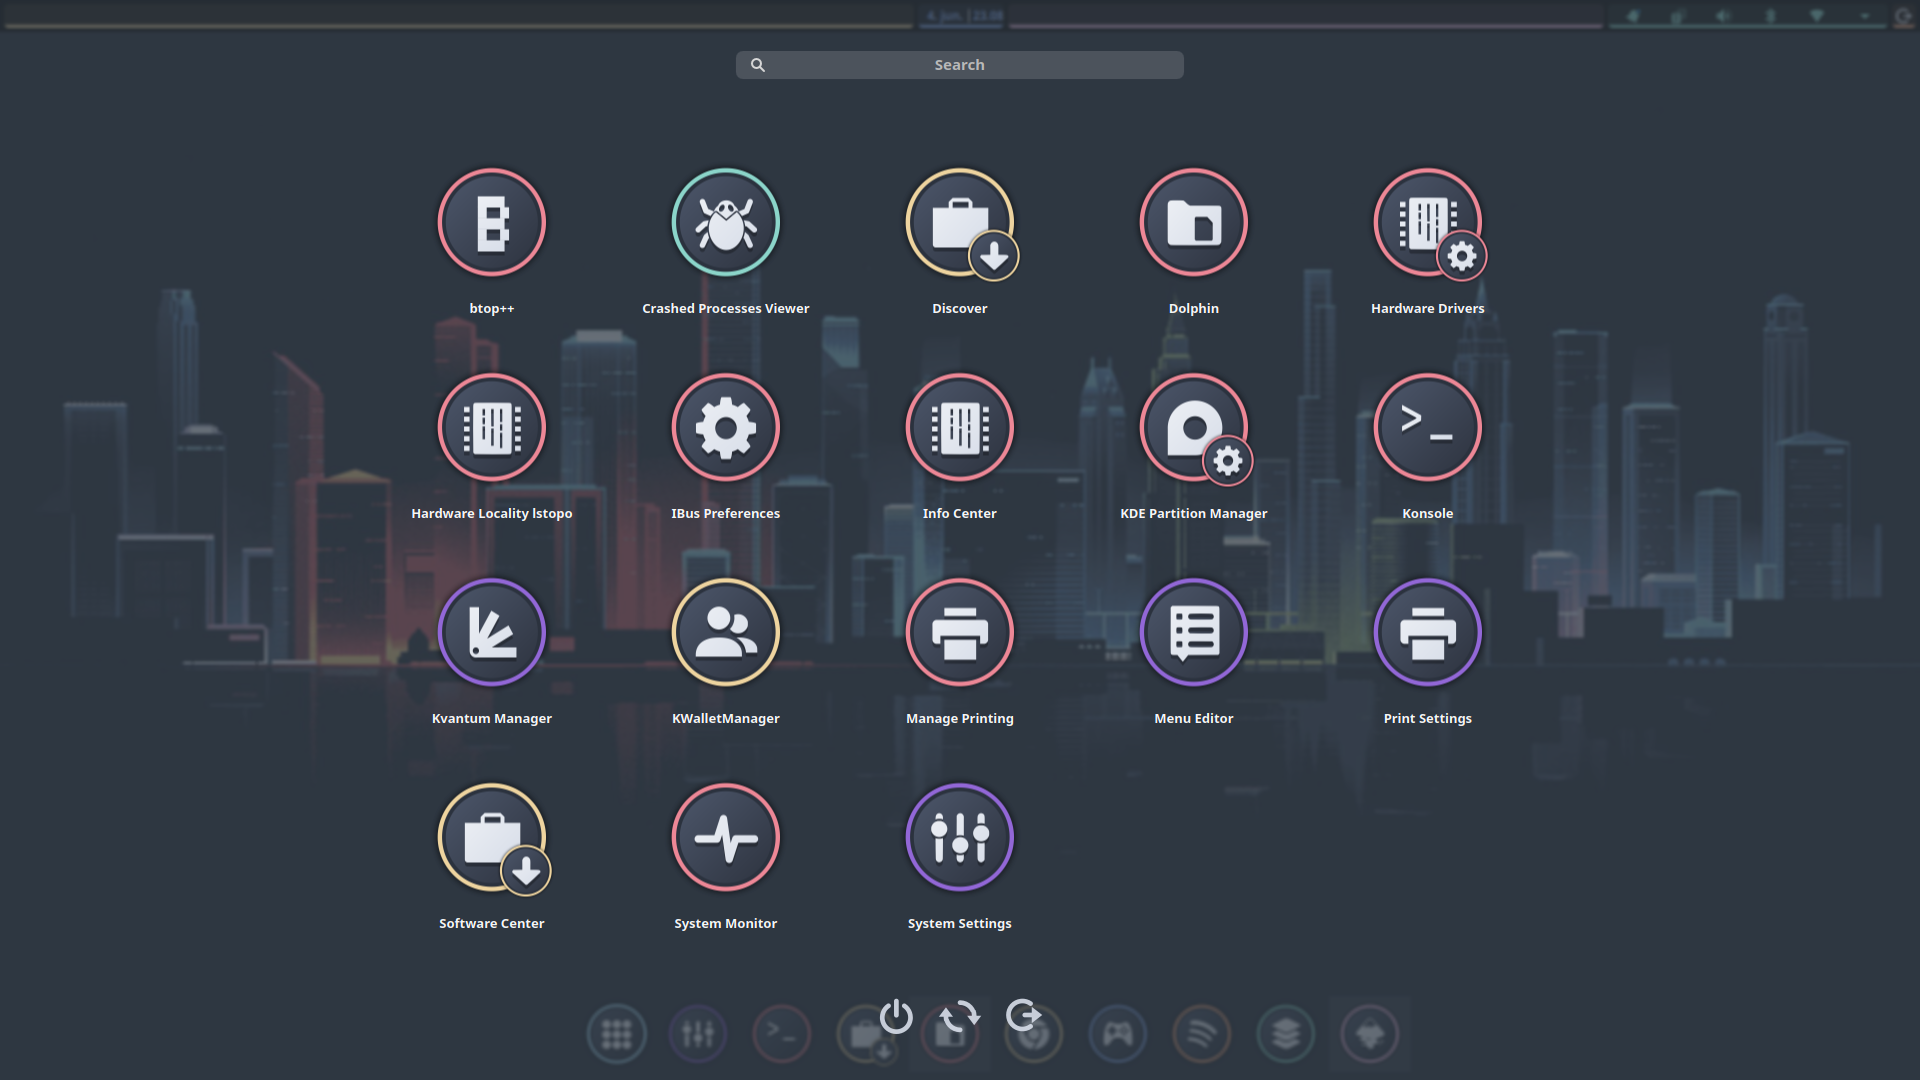The height and width of the screenshot is (1080, 1920).
Task: Click the restart button
Action: coord(959,1016)
